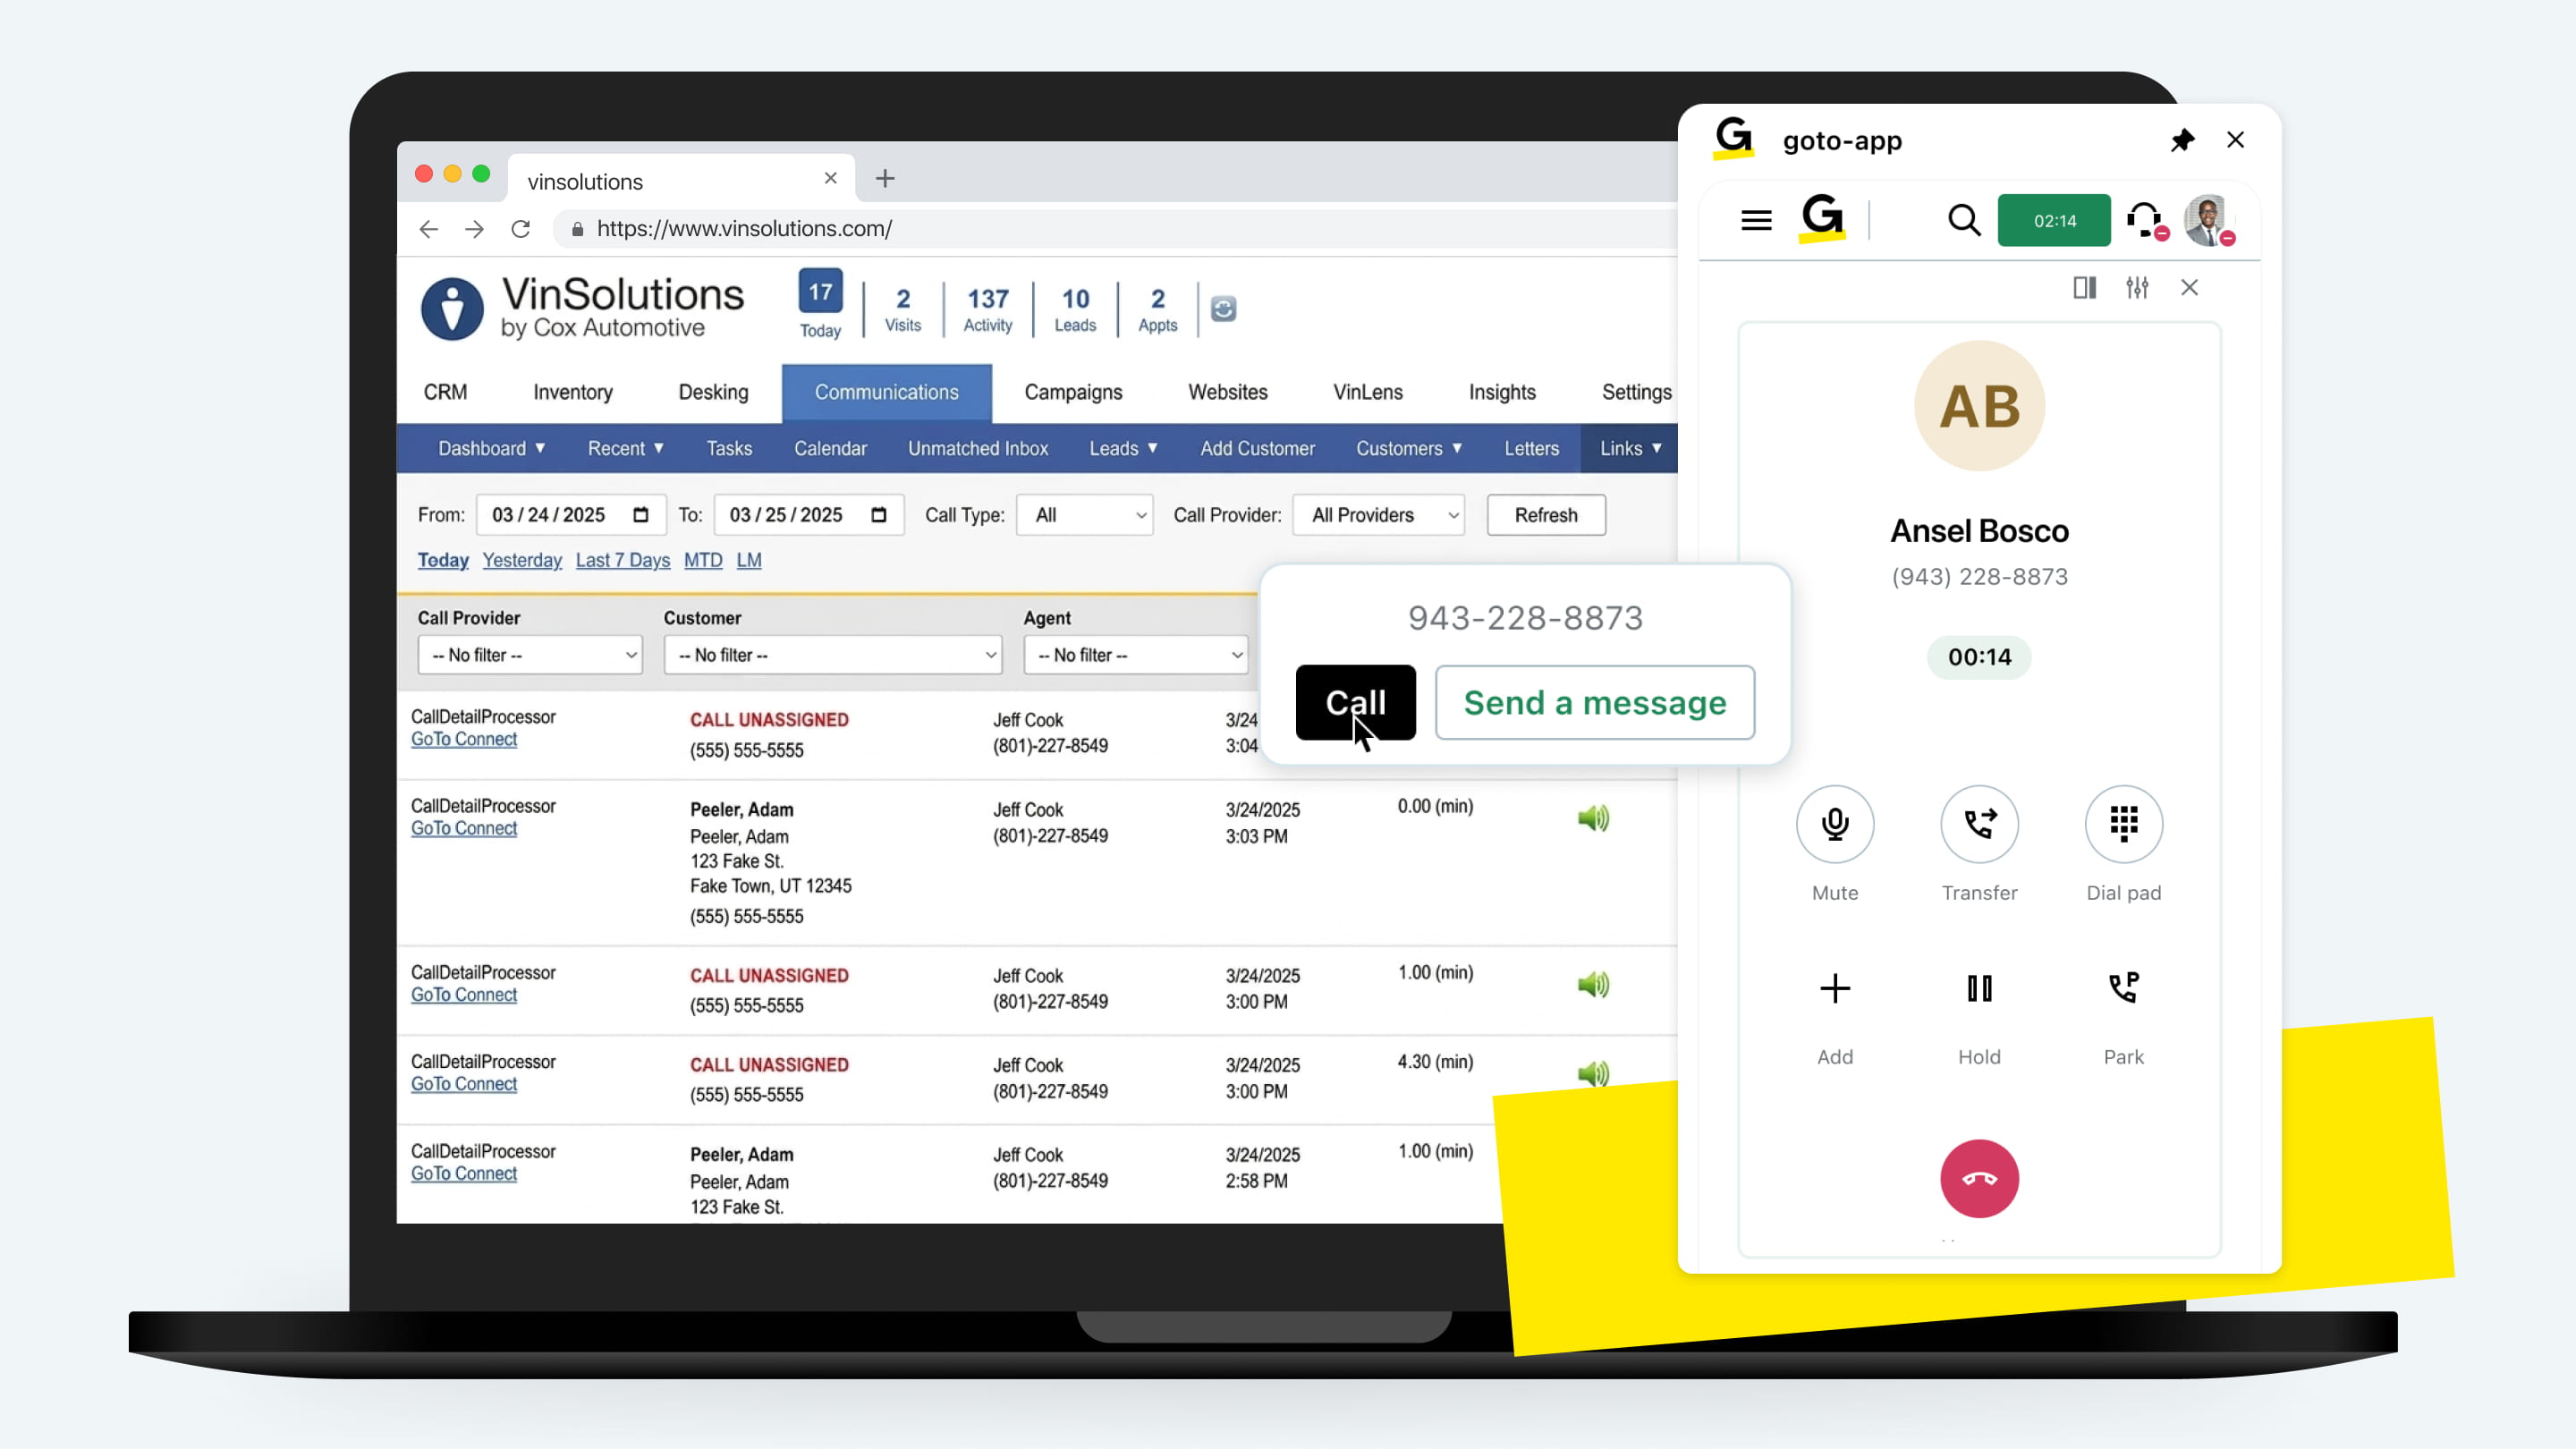Select the Communications tab
This screenshot has height=1449, width=2576.
coord(886,393)
